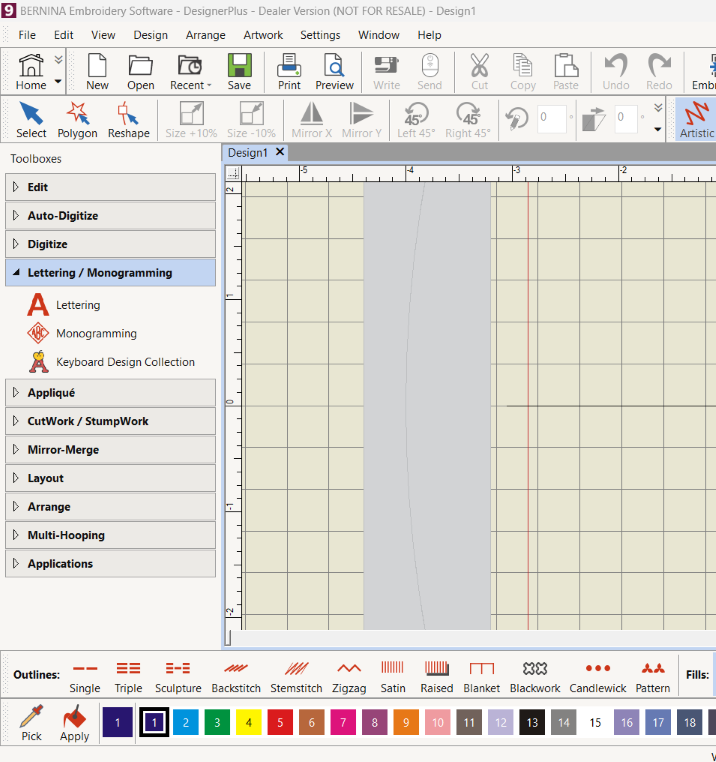Screen dimensions: 716x762
Task: Toggle the Artistic view mode
Action: tap(697, 119)
